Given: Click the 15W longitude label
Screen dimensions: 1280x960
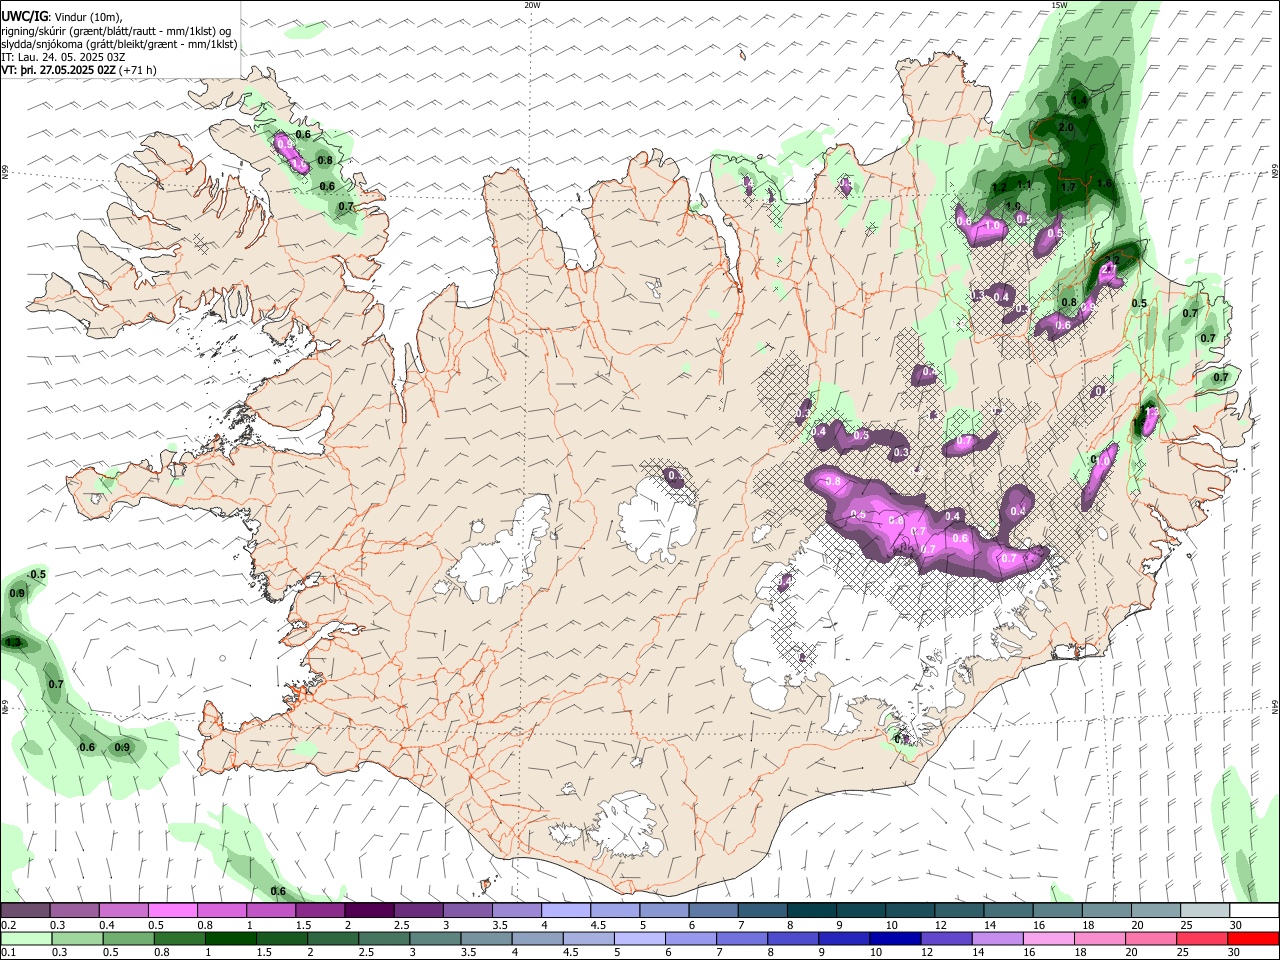Looking at the screenshot, I should click(1059, 5).
